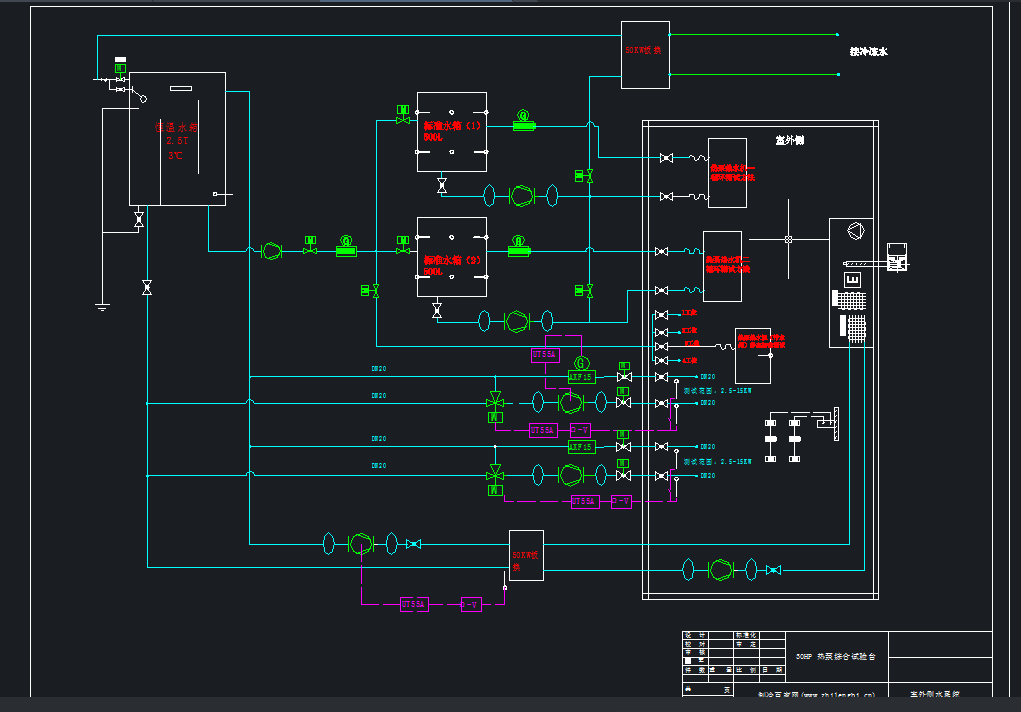Click the drain valve under standard tank (1)
Screen dimensions: 1021x712
click(x=442, y=186)
